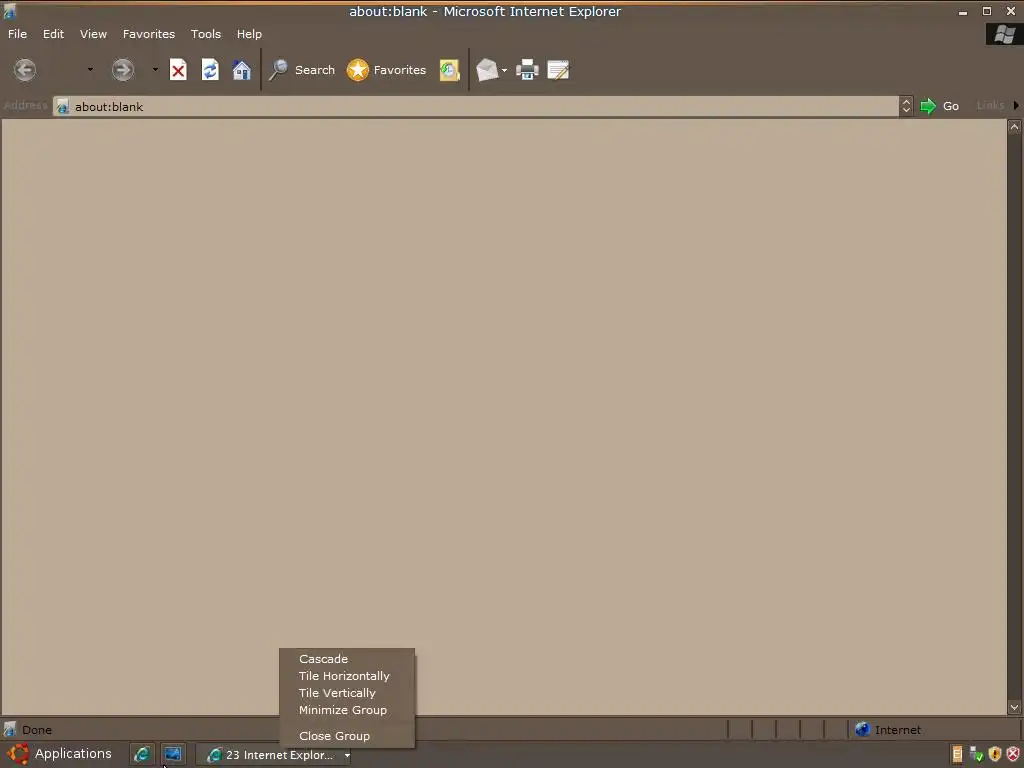
Task: Click the orange document tray icon
Action: tap(957, 754)
